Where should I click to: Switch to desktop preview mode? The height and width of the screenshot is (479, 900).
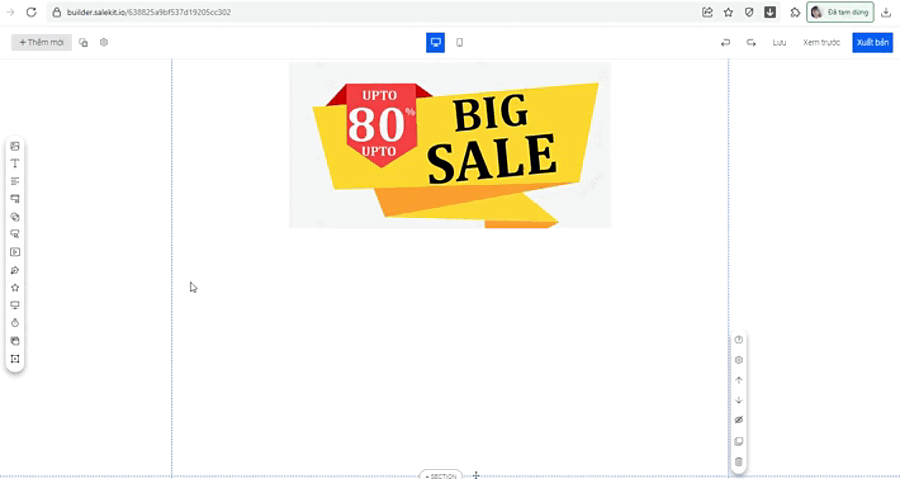click(436, 42)
